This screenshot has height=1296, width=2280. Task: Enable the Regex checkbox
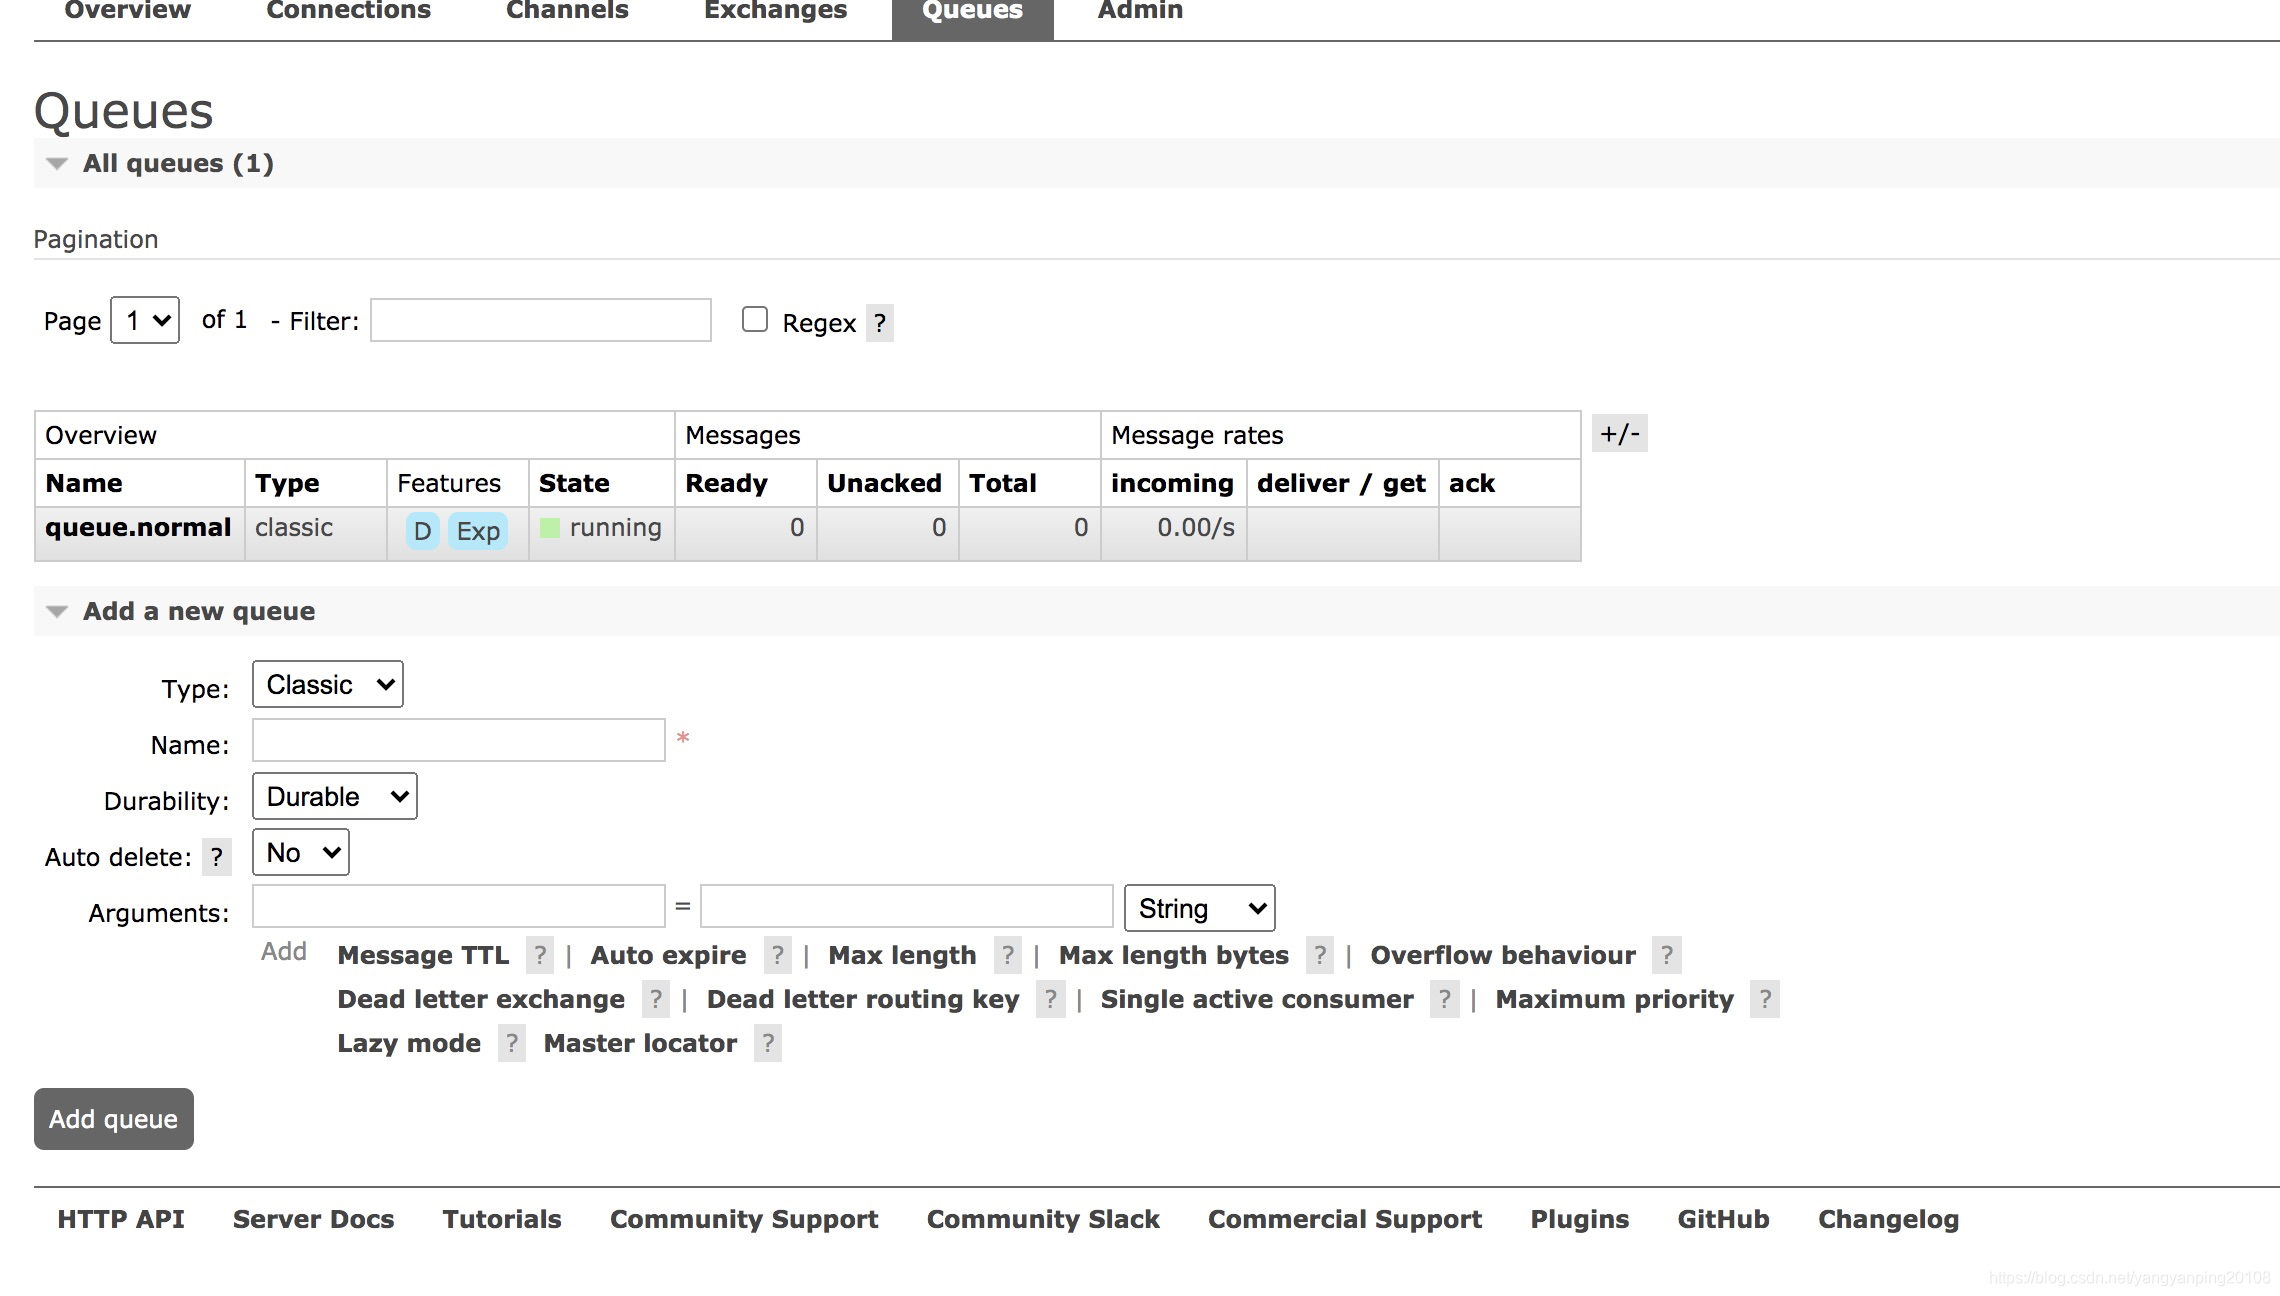click(755, 319)
